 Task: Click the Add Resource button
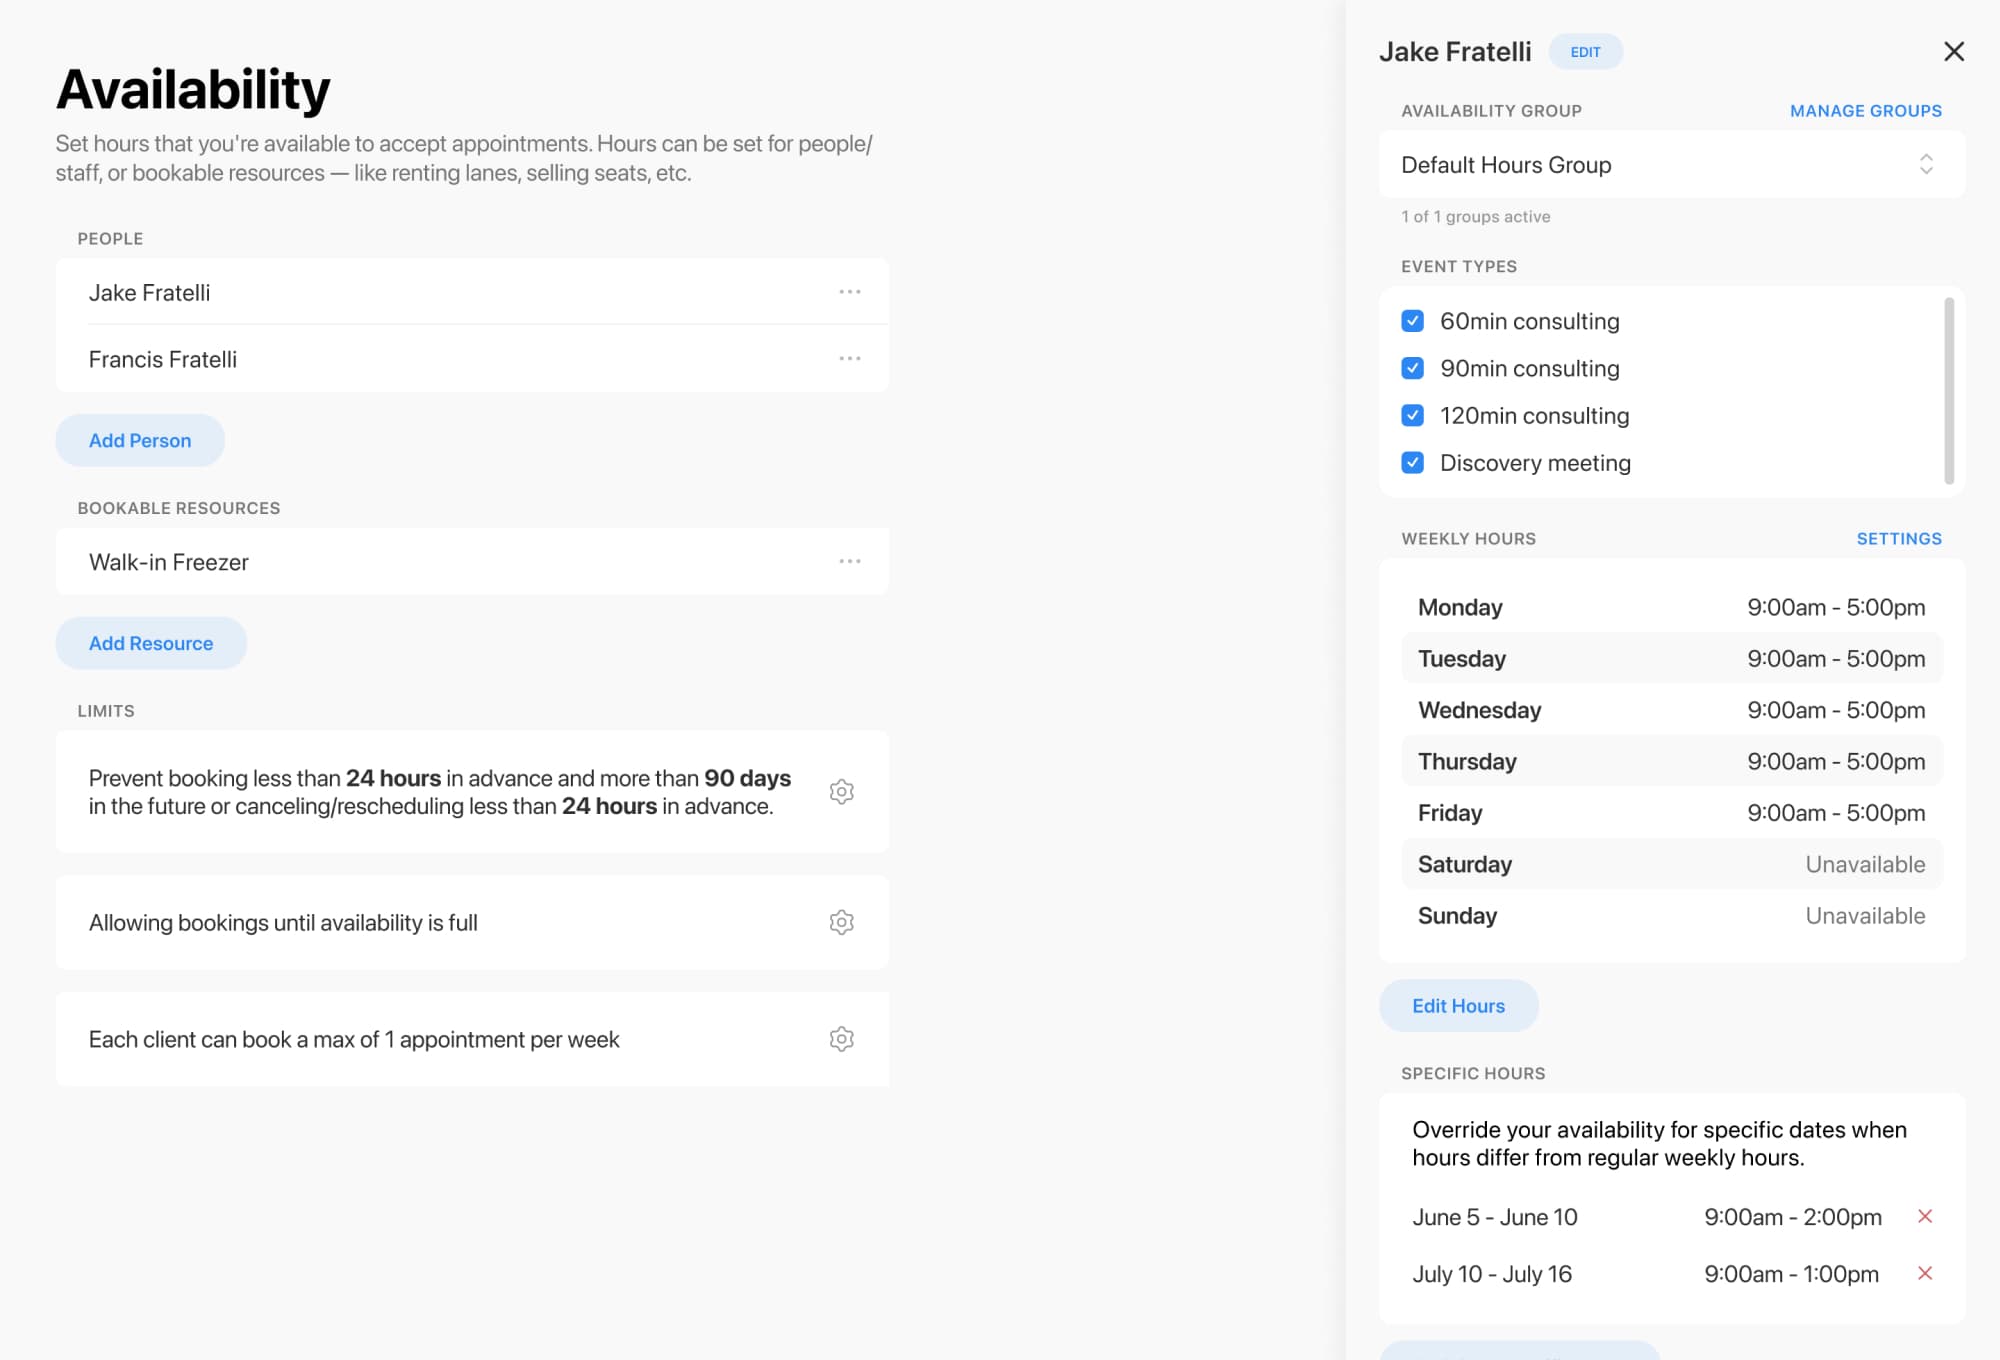(x=151, y=643)
